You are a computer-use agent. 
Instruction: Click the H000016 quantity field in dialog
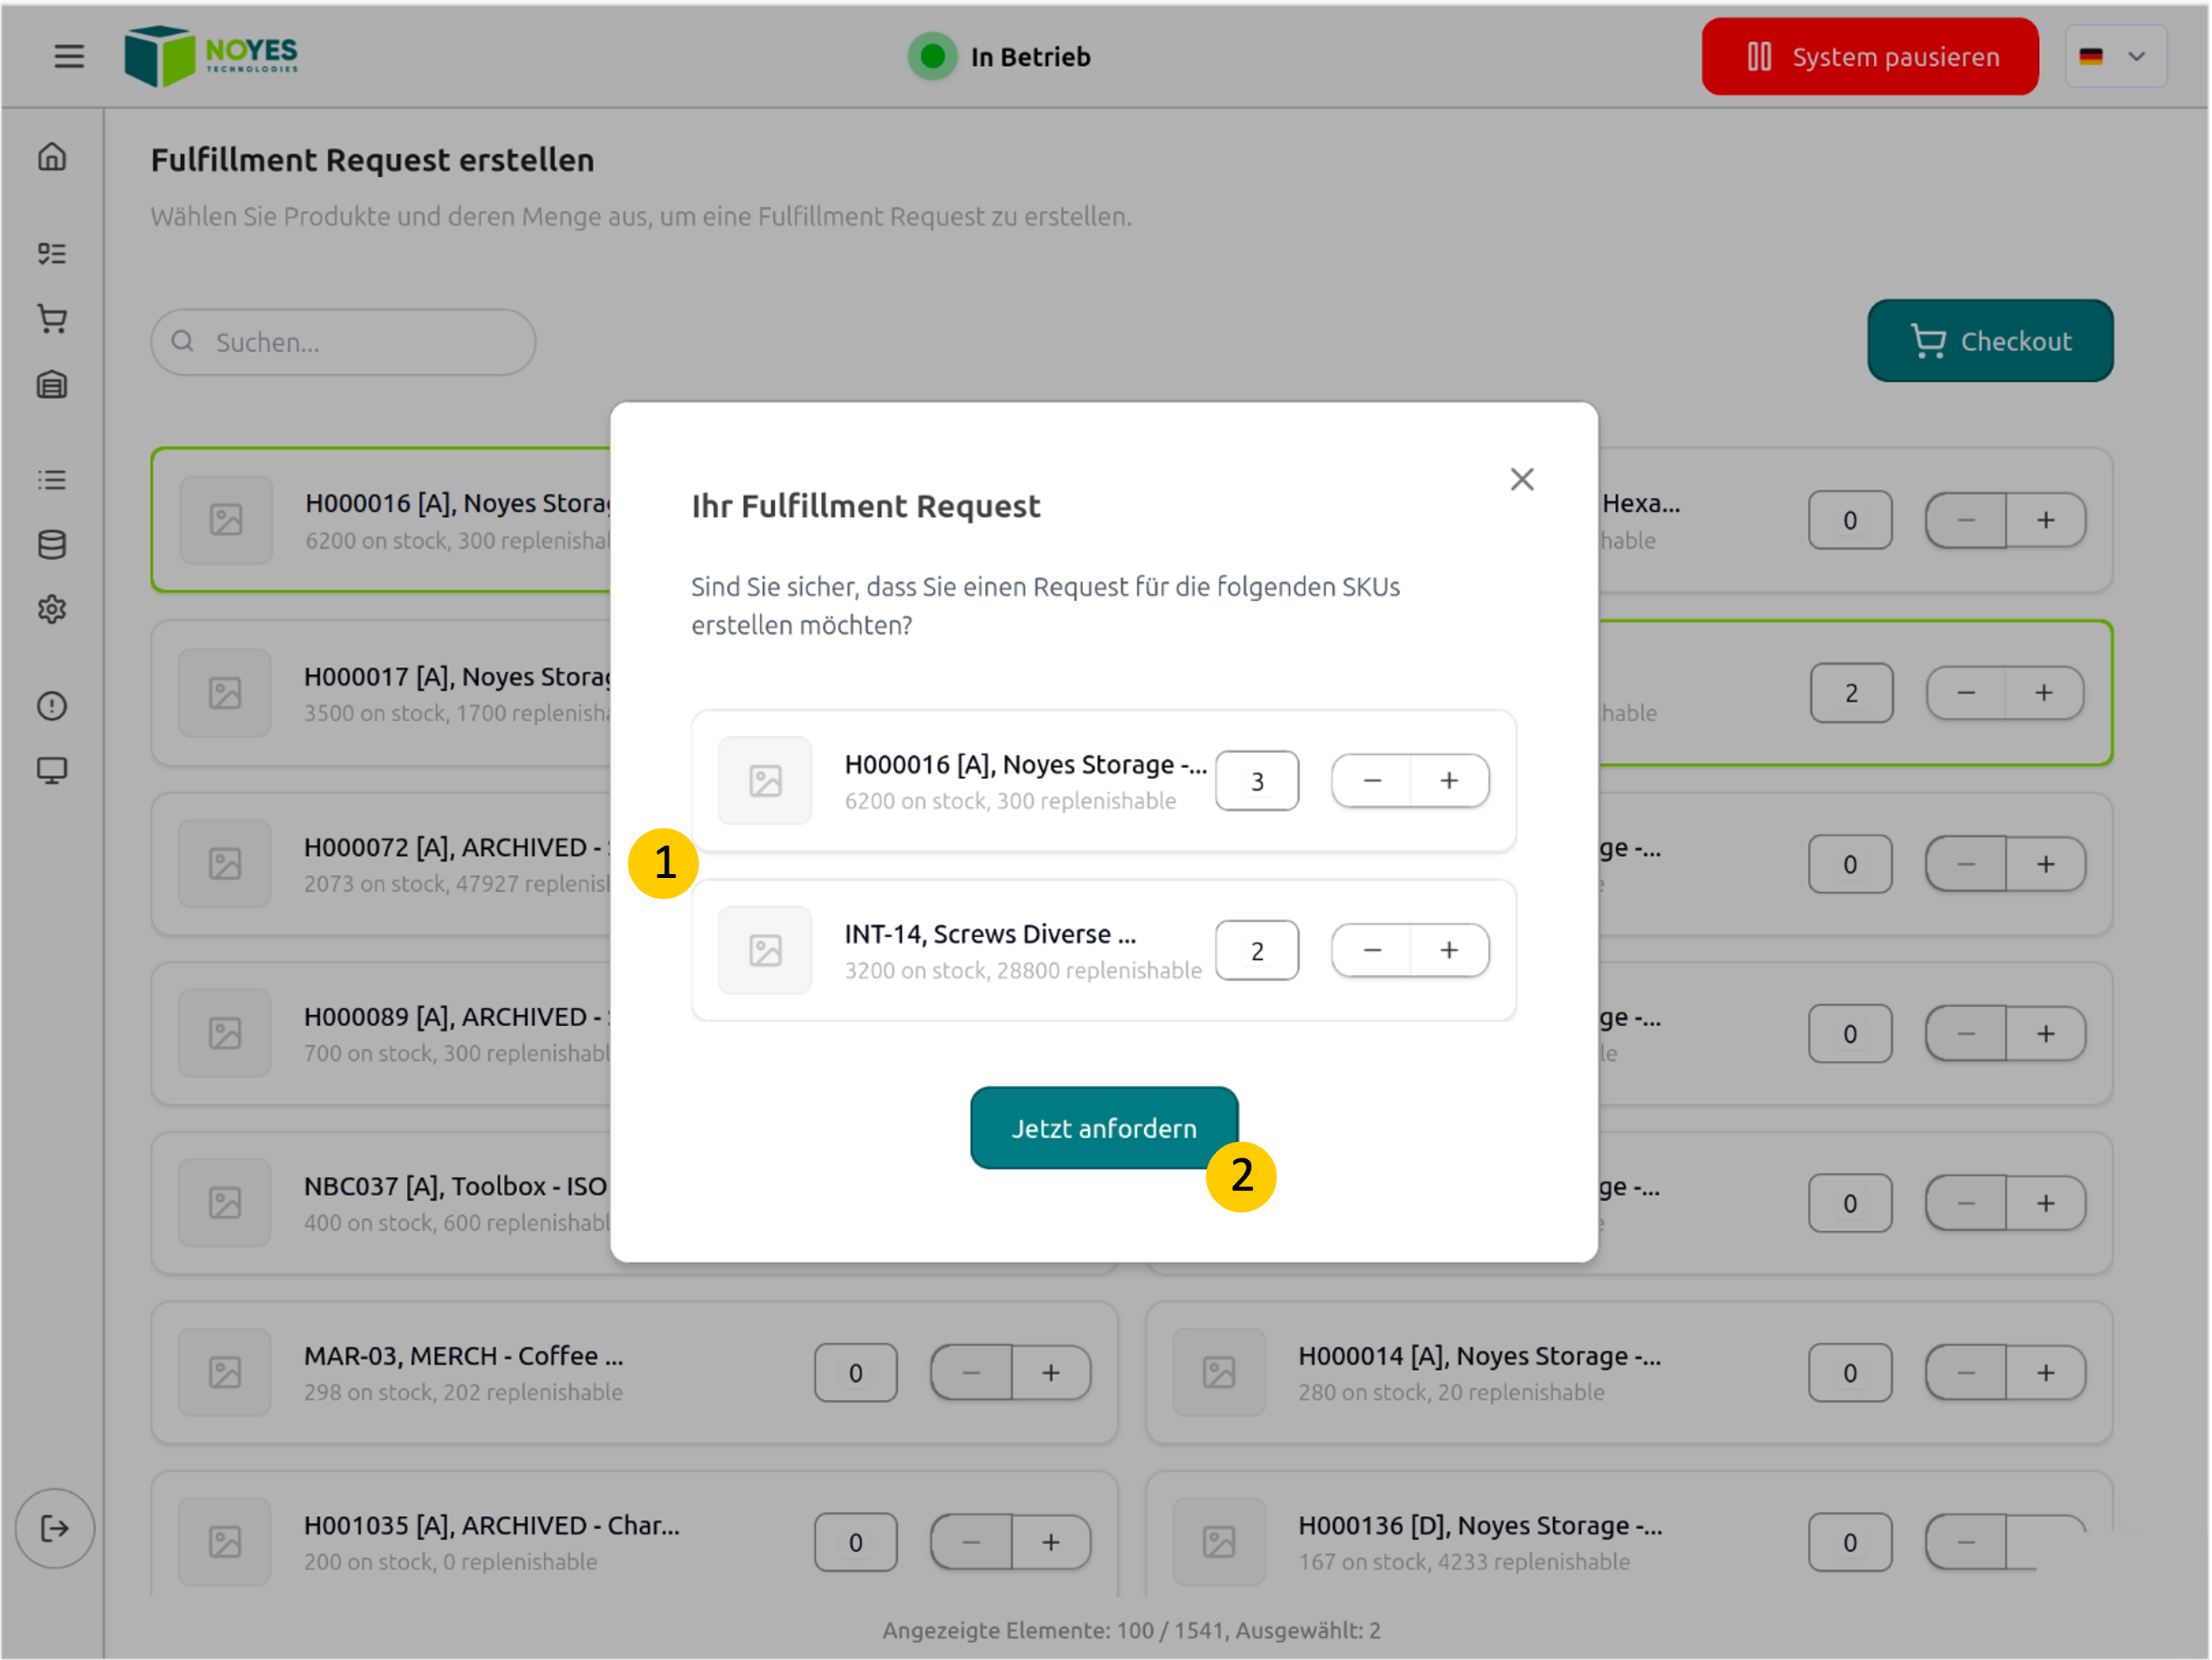pos(1257,781)
